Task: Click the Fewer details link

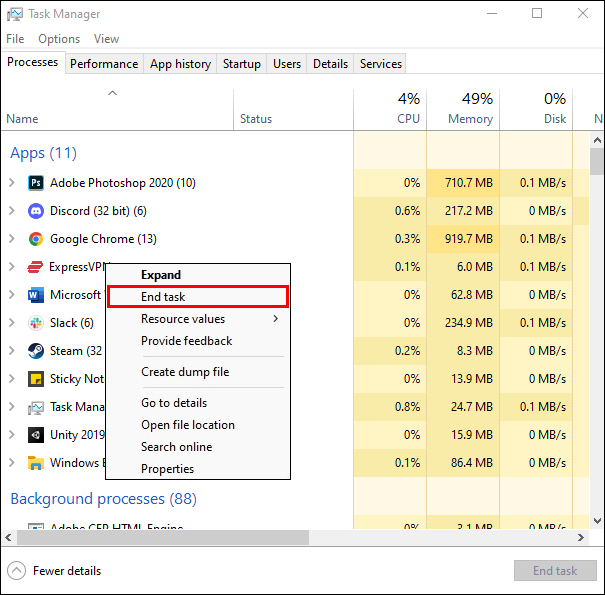Action: point(67,571)
